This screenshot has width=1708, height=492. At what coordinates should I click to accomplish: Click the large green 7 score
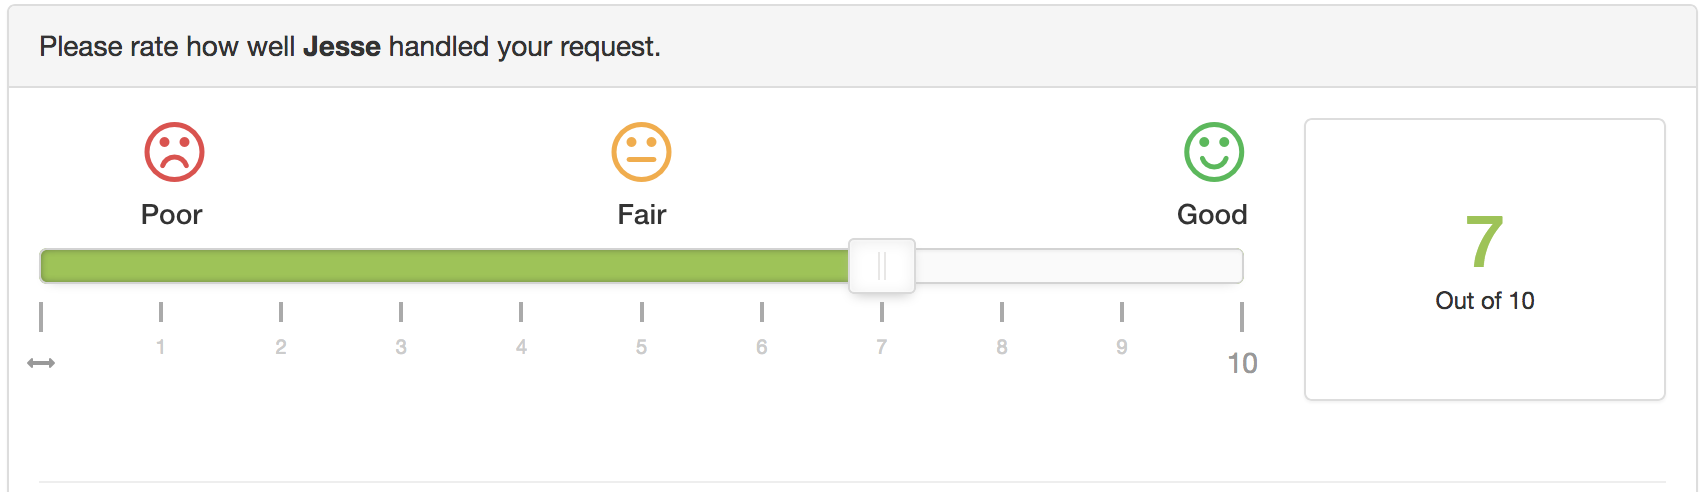(1485, 241)
